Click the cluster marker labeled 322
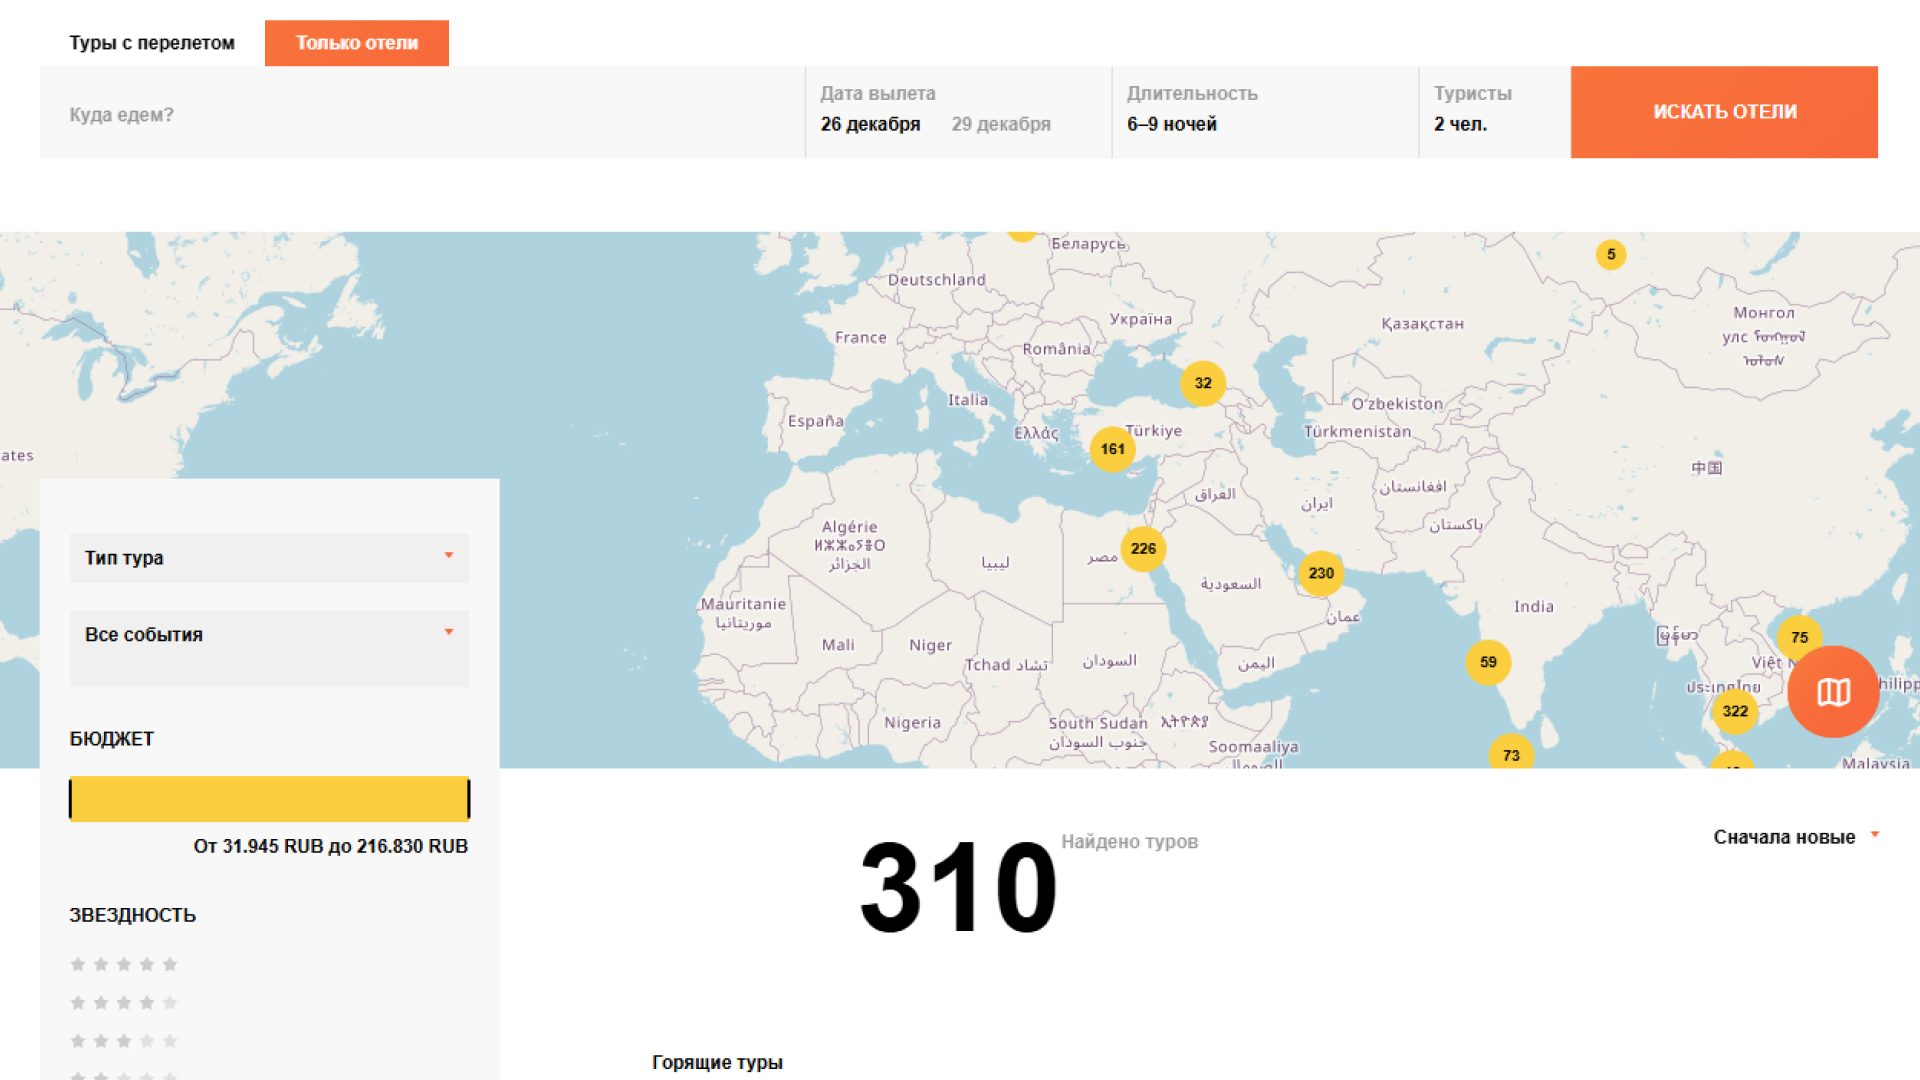Viewport: 1920px width, 1080px height. pos(1735,711)
